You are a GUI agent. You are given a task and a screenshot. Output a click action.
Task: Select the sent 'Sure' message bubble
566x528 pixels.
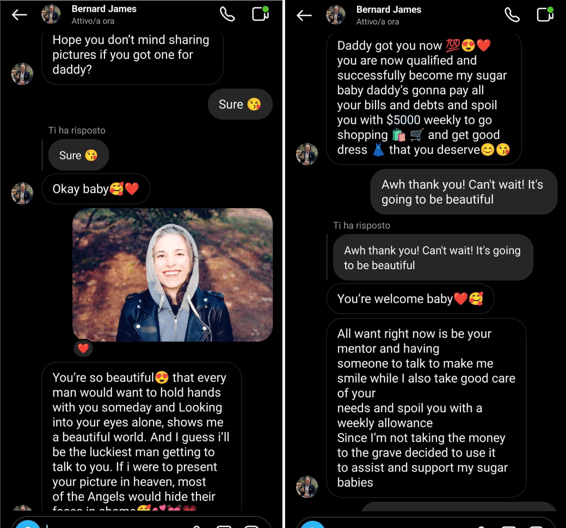coord(240,104)
